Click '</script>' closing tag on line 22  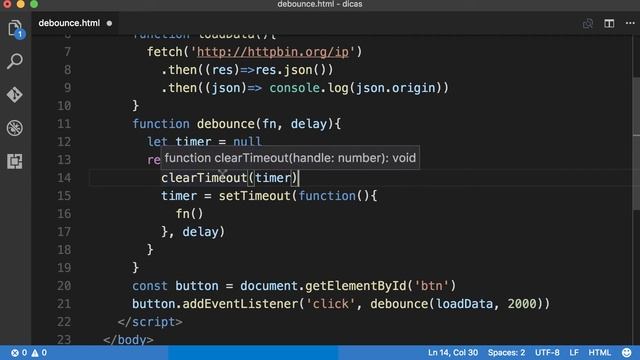(150, 322)
